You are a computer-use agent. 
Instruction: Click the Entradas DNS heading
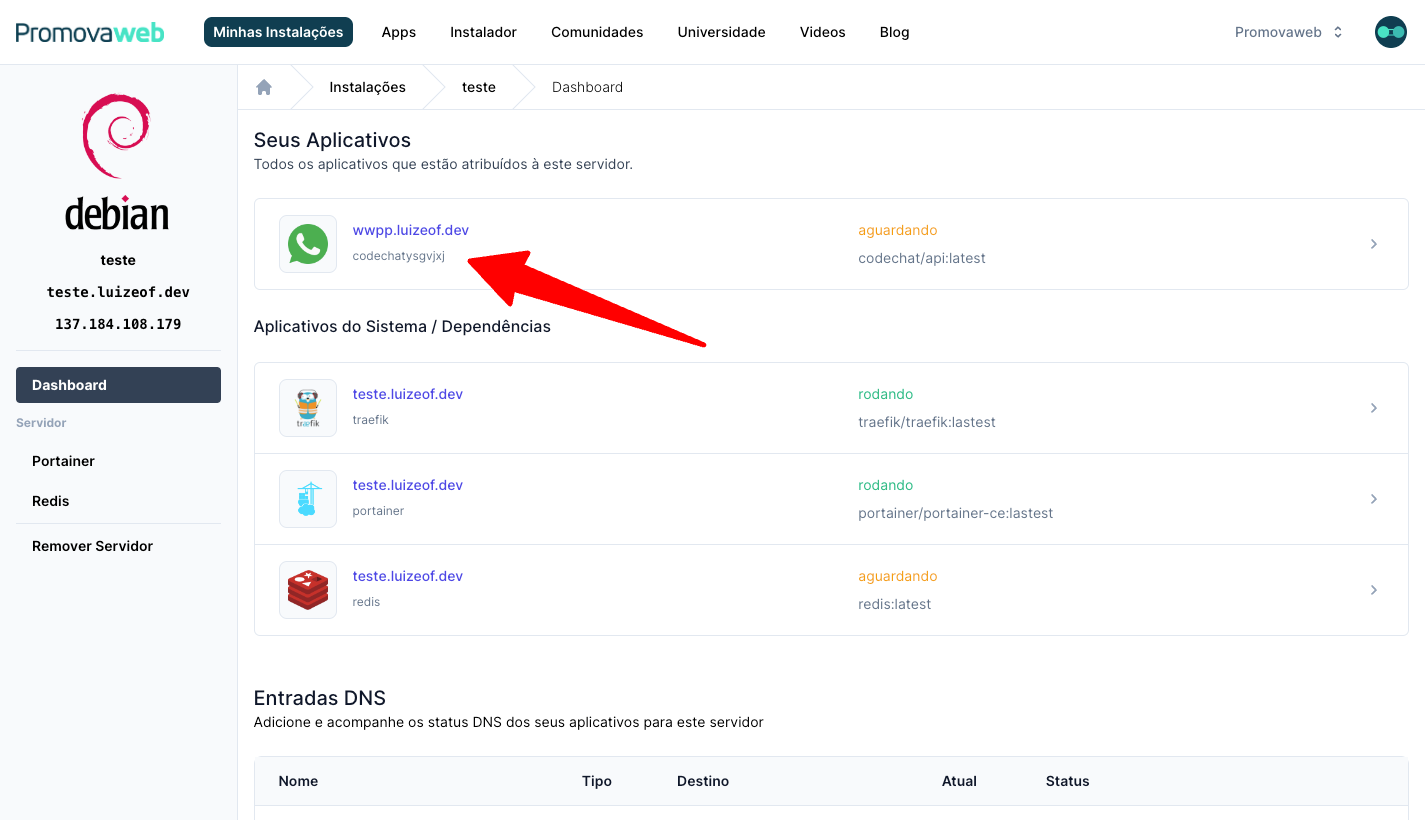(x=320, y=698)
